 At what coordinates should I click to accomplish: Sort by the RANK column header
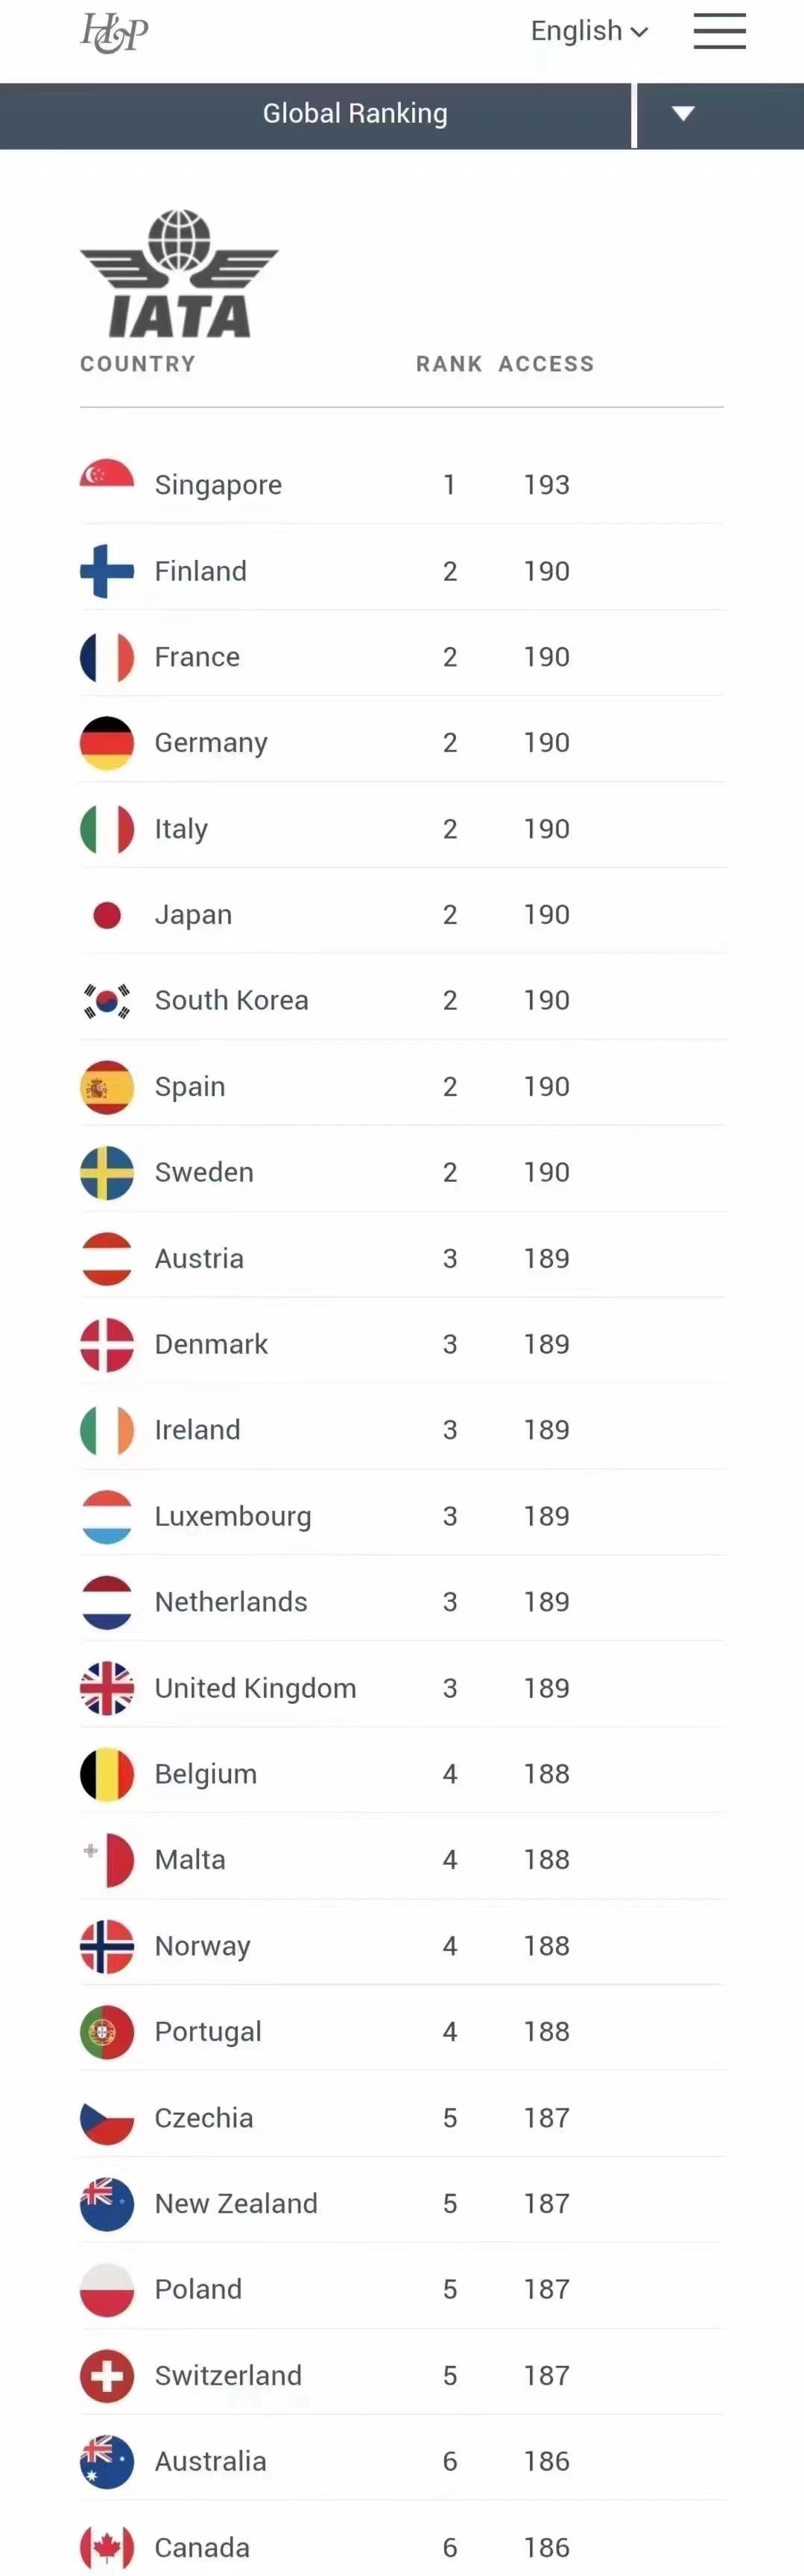449,364
